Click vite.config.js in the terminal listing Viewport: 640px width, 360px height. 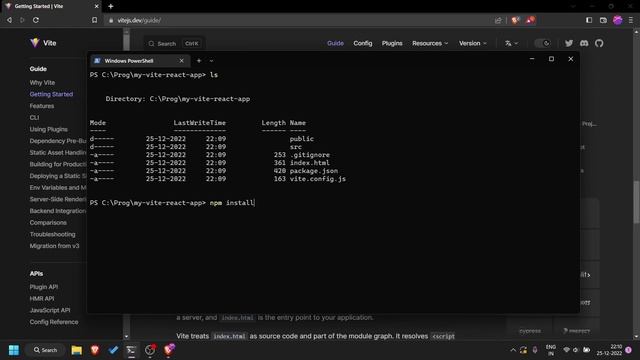point(318,179)
